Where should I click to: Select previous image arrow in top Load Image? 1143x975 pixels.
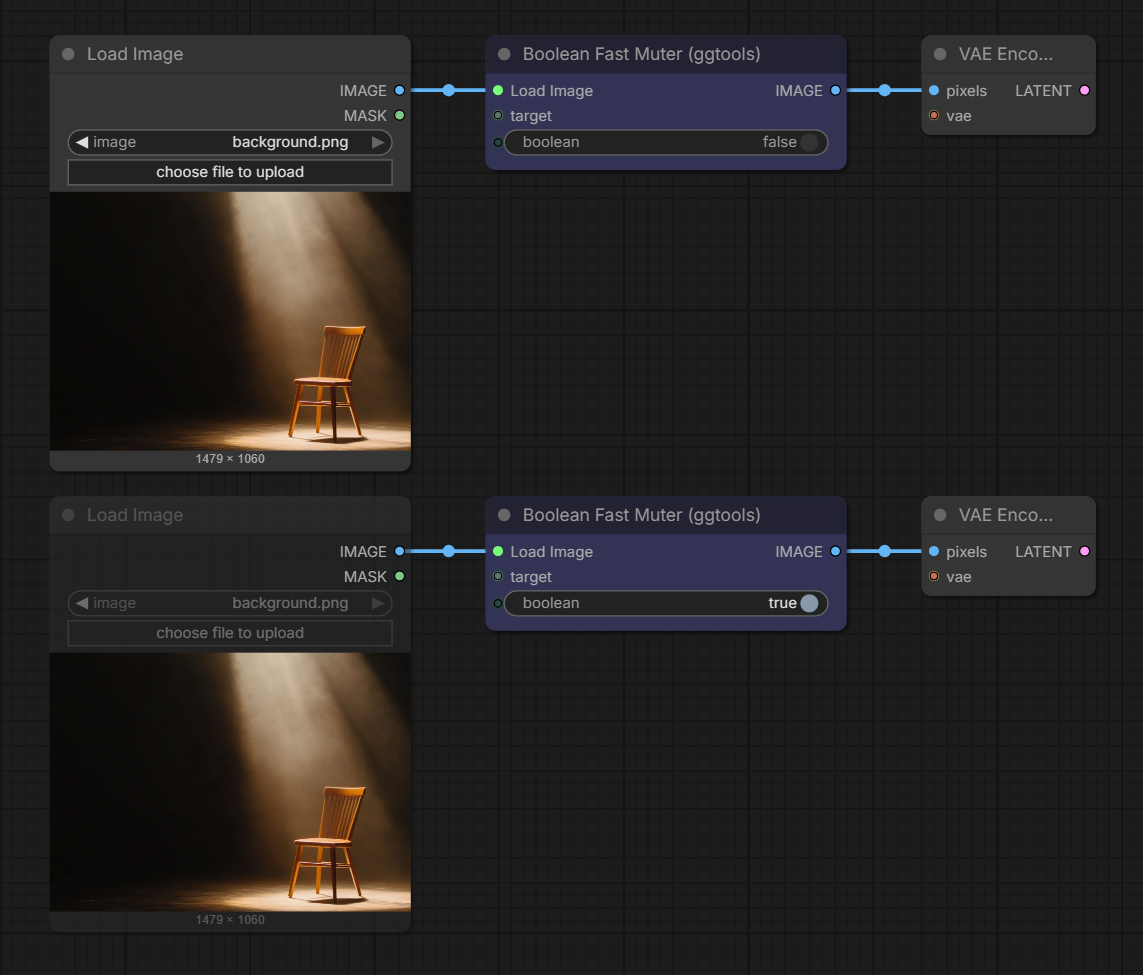82,142
